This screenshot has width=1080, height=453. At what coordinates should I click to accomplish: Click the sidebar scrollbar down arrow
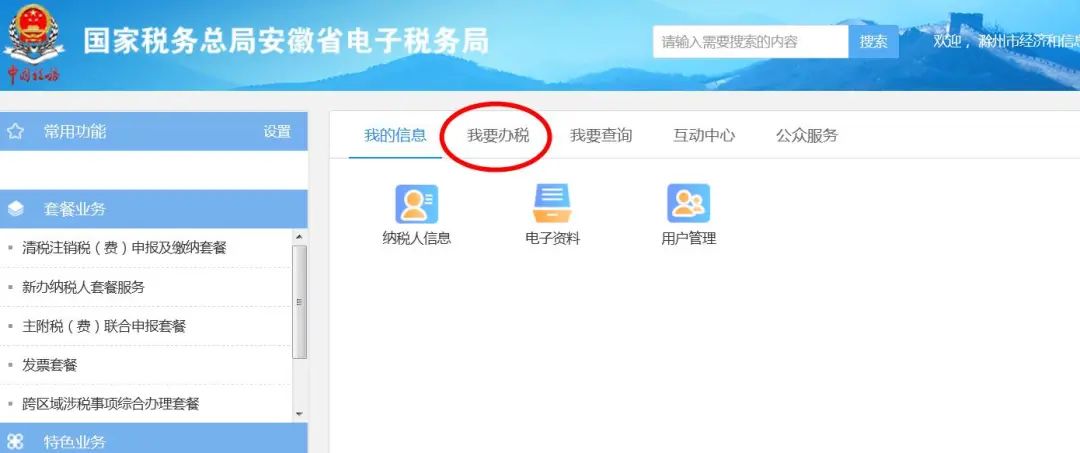point(299,414)
